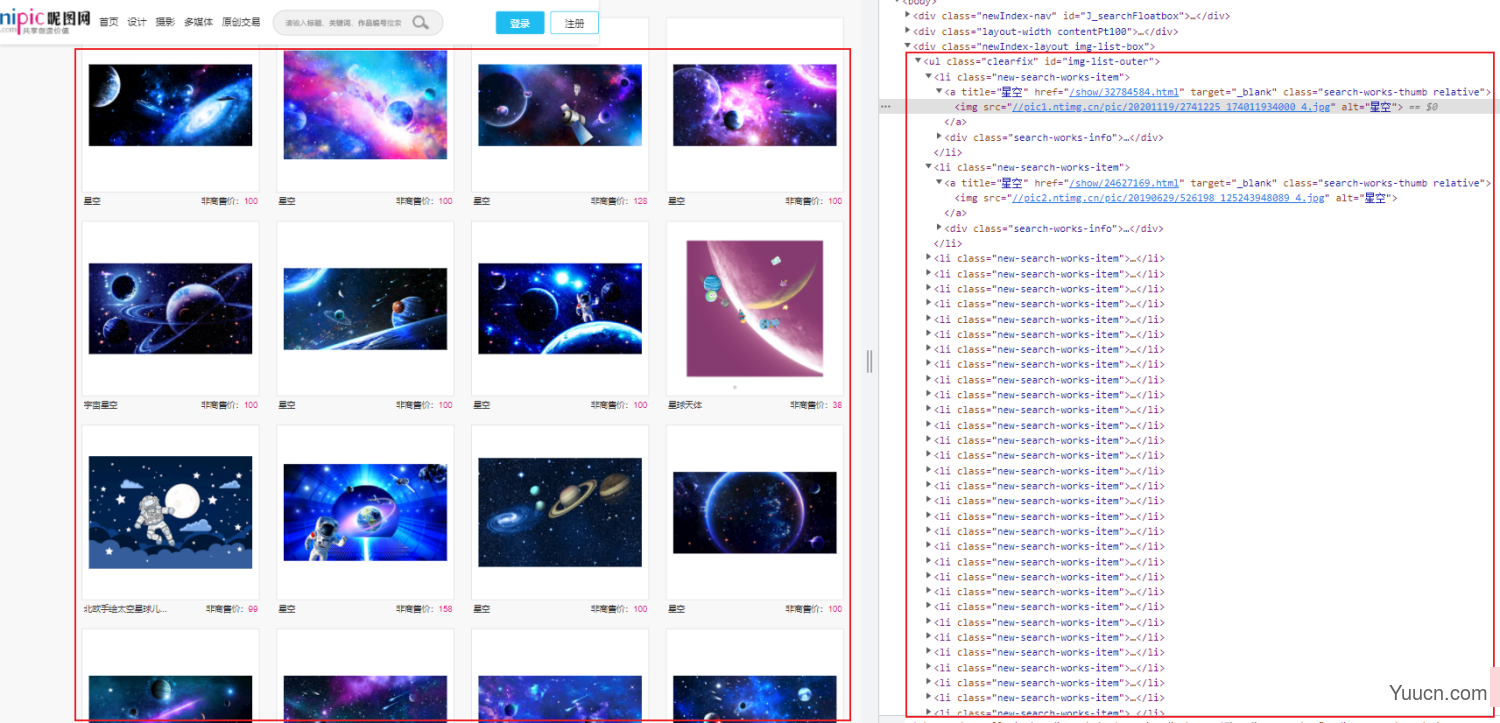
Task: Click the 宇宙星空 title text
Action: pyautogui.click(x=100, y=405)
